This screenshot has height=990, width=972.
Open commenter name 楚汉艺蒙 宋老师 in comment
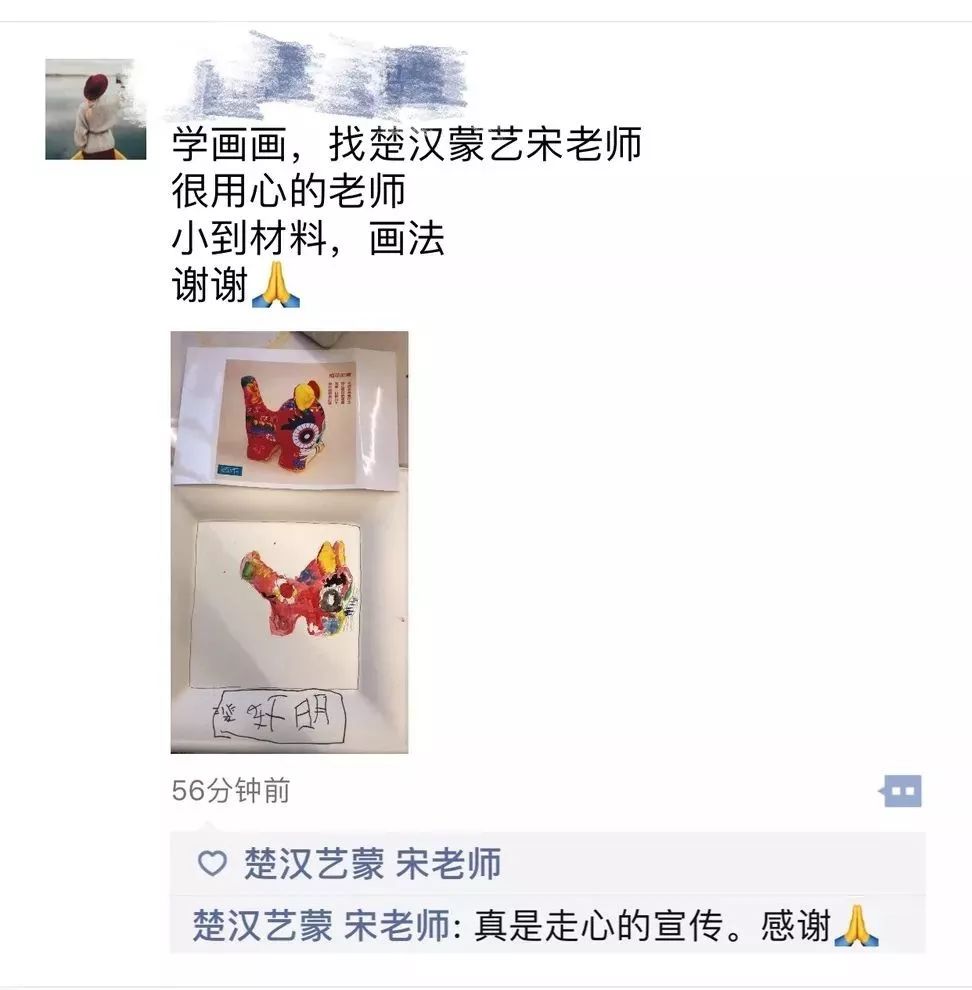pyautogui.click(x=321, y=926)
